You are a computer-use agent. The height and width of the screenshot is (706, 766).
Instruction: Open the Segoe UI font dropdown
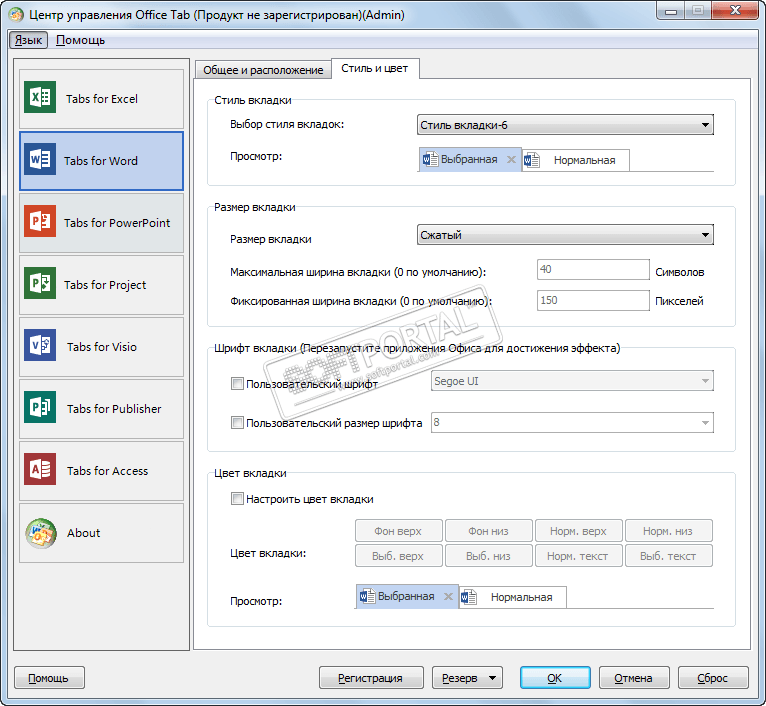pyautogui.click(x=572, y=381)
